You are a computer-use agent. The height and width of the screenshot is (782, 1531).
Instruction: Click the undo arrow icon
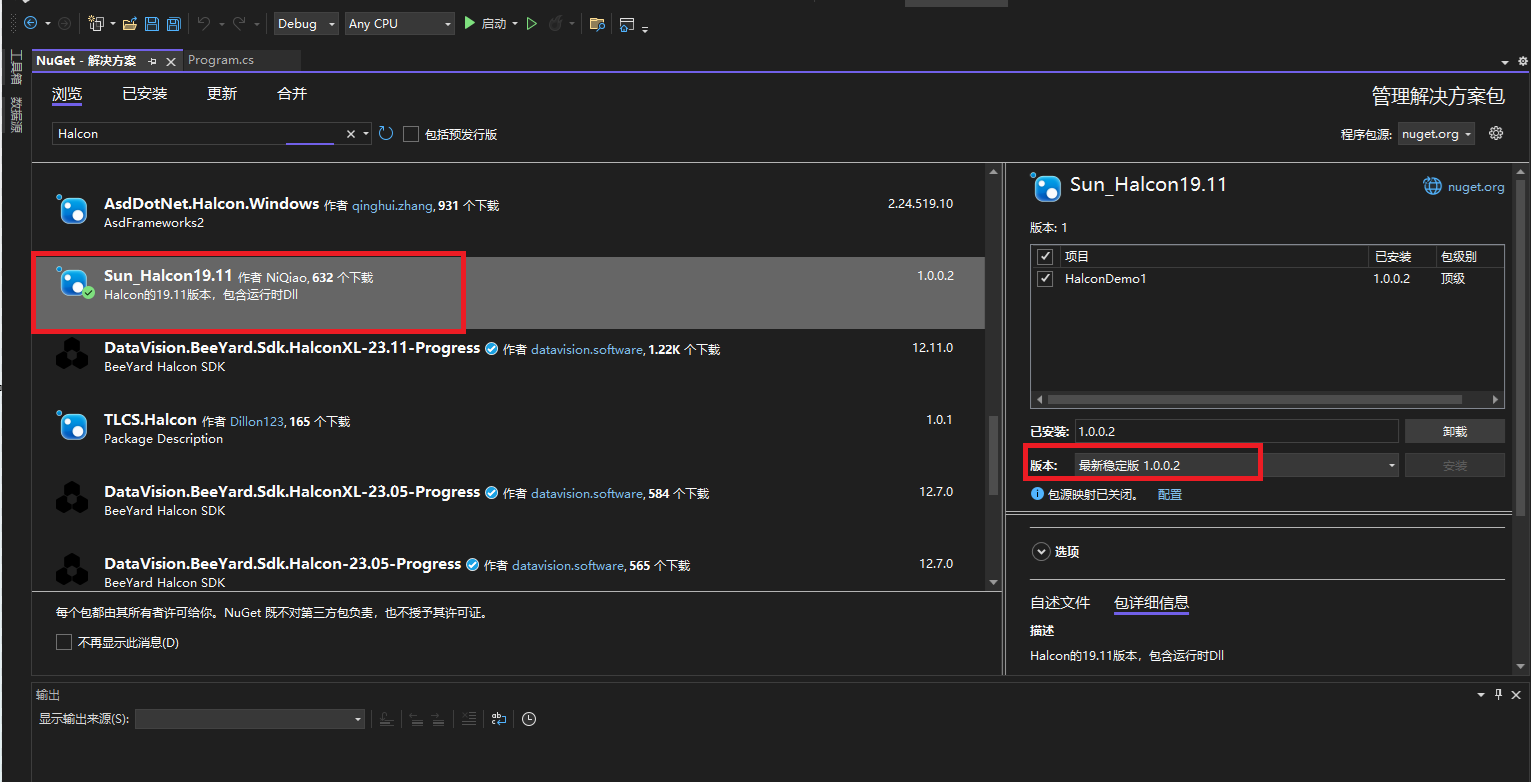coord(204,23)
